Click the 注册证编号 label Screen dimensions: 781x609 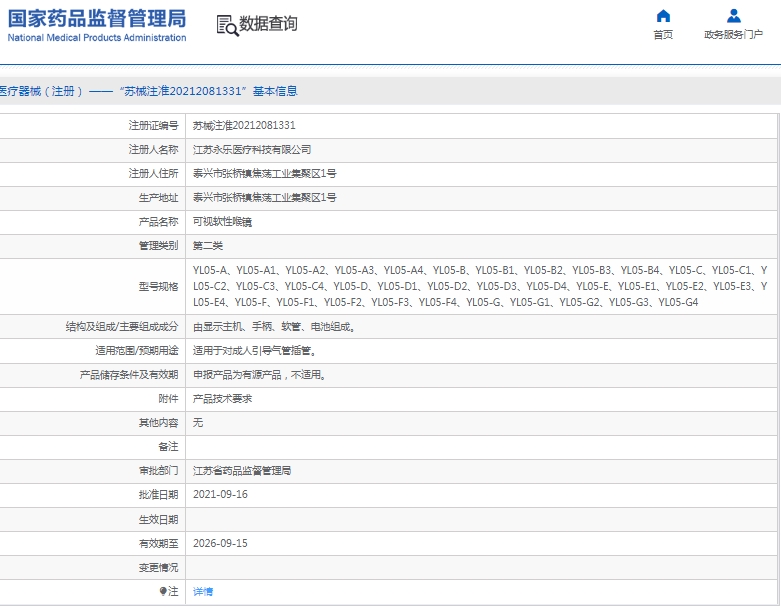[x=153, y=125]
